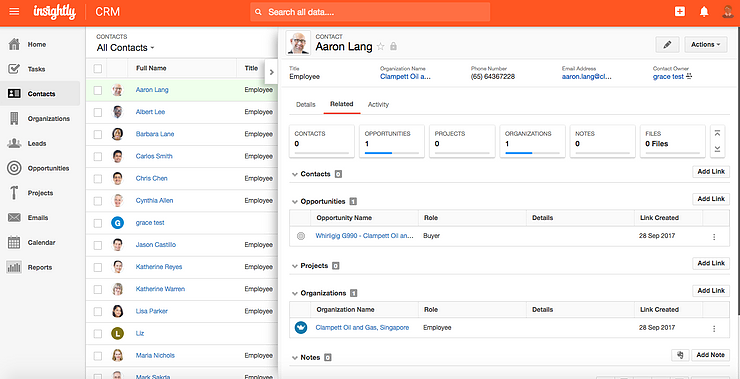Switch to the Activity tab
740x379 pixels.
point(378,105)
